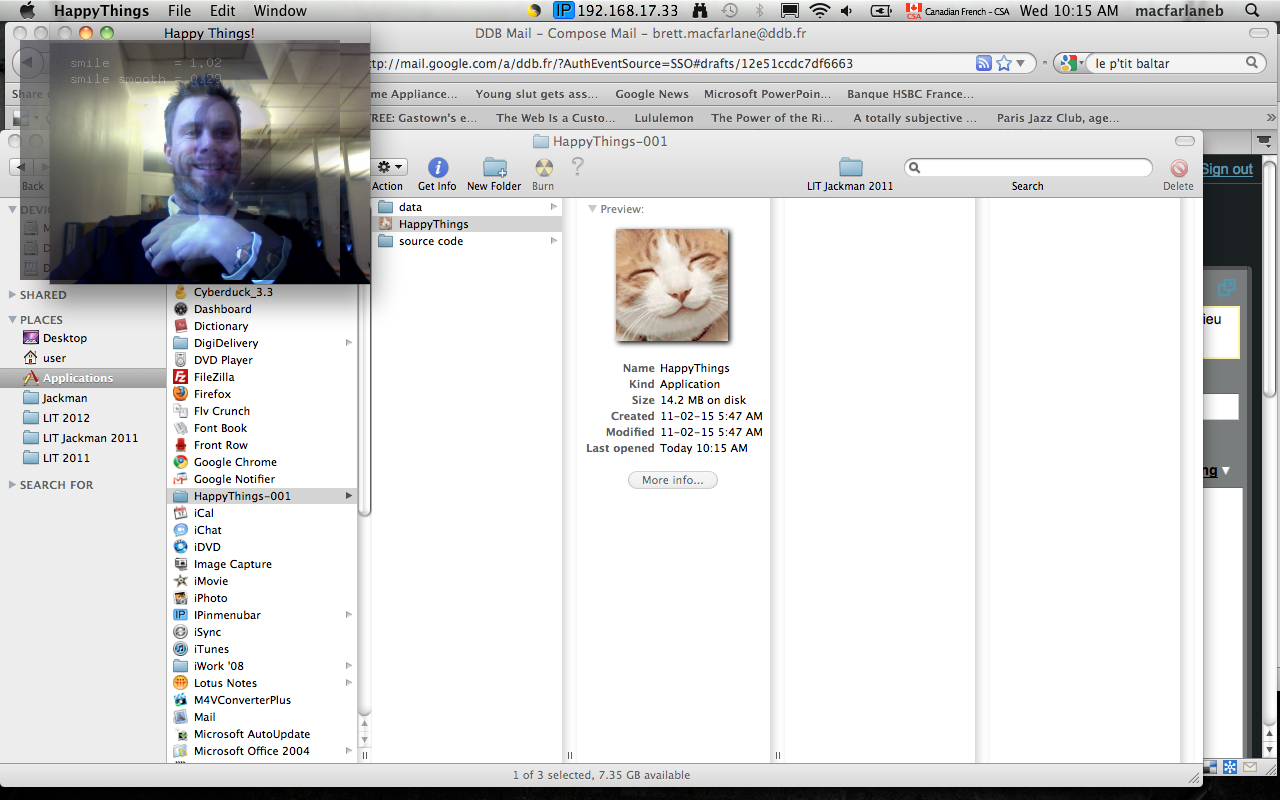The image size is (1280, 800).
Task: Select Google Chrome in the Applications list
Action: click(x=235, y=462)
